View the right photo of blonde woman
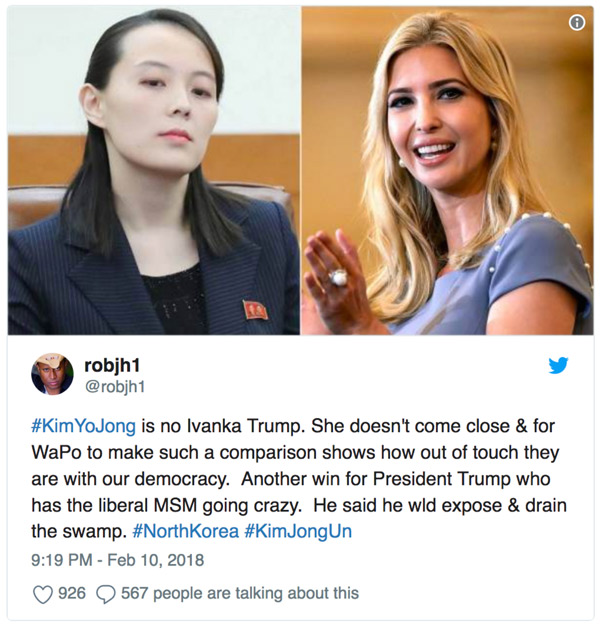 [x=447, y=171]
